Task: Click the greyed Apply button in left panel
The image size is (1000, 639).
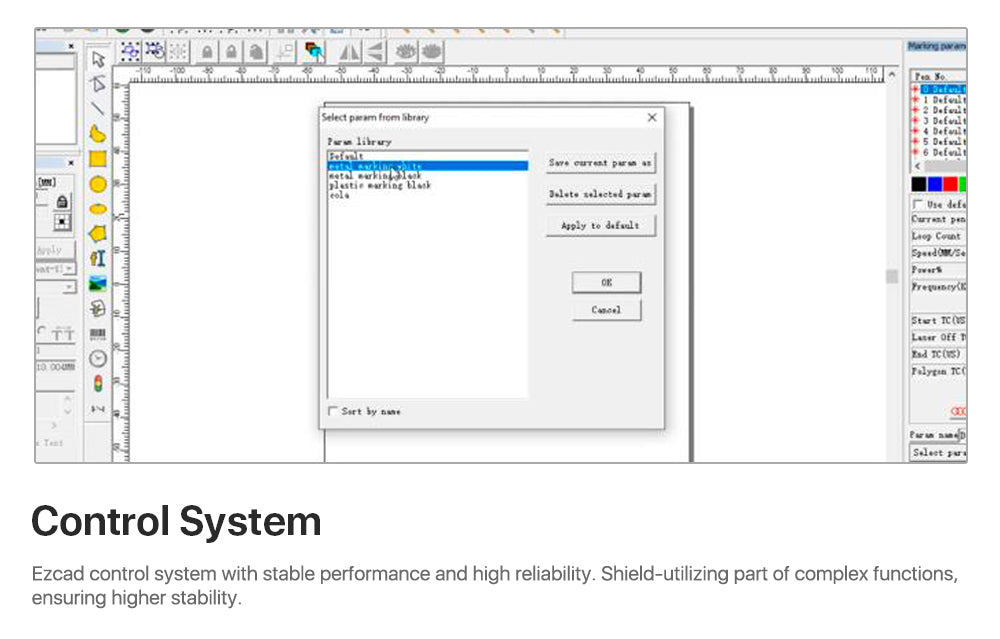Action: point(55,250)
